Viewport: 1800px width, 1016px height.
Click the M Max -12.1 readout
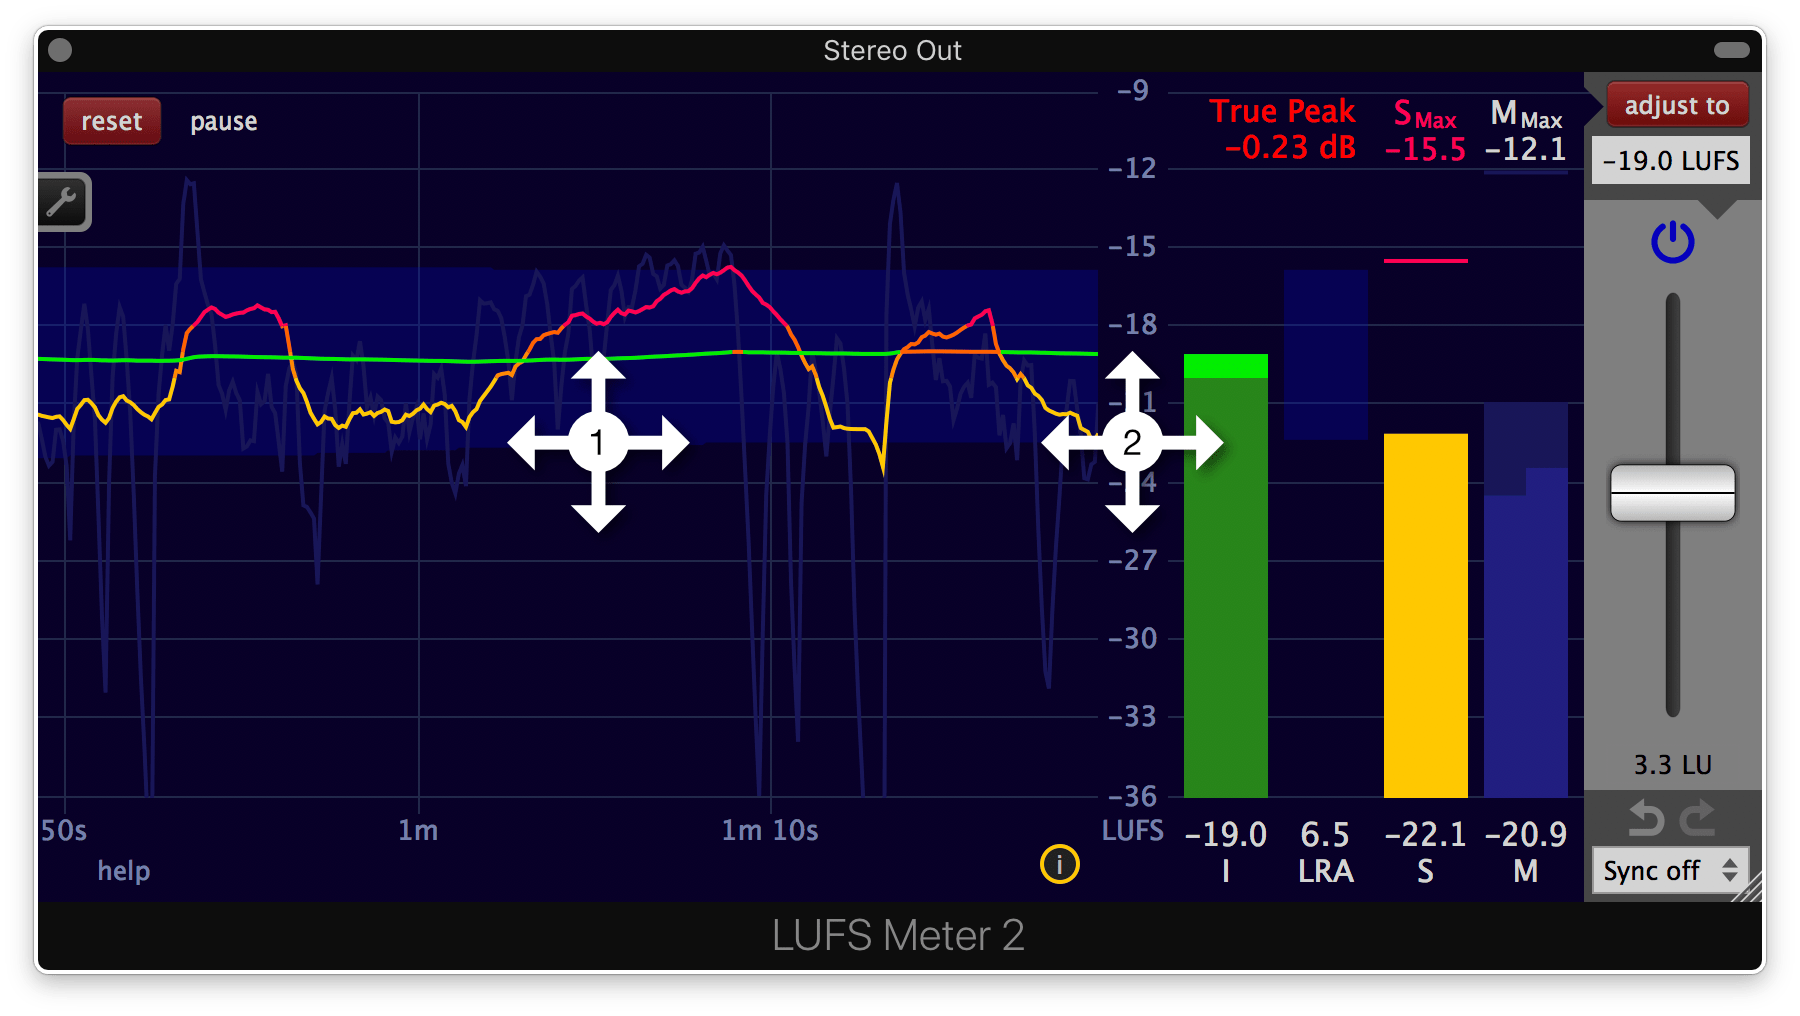click(1526, 131)
